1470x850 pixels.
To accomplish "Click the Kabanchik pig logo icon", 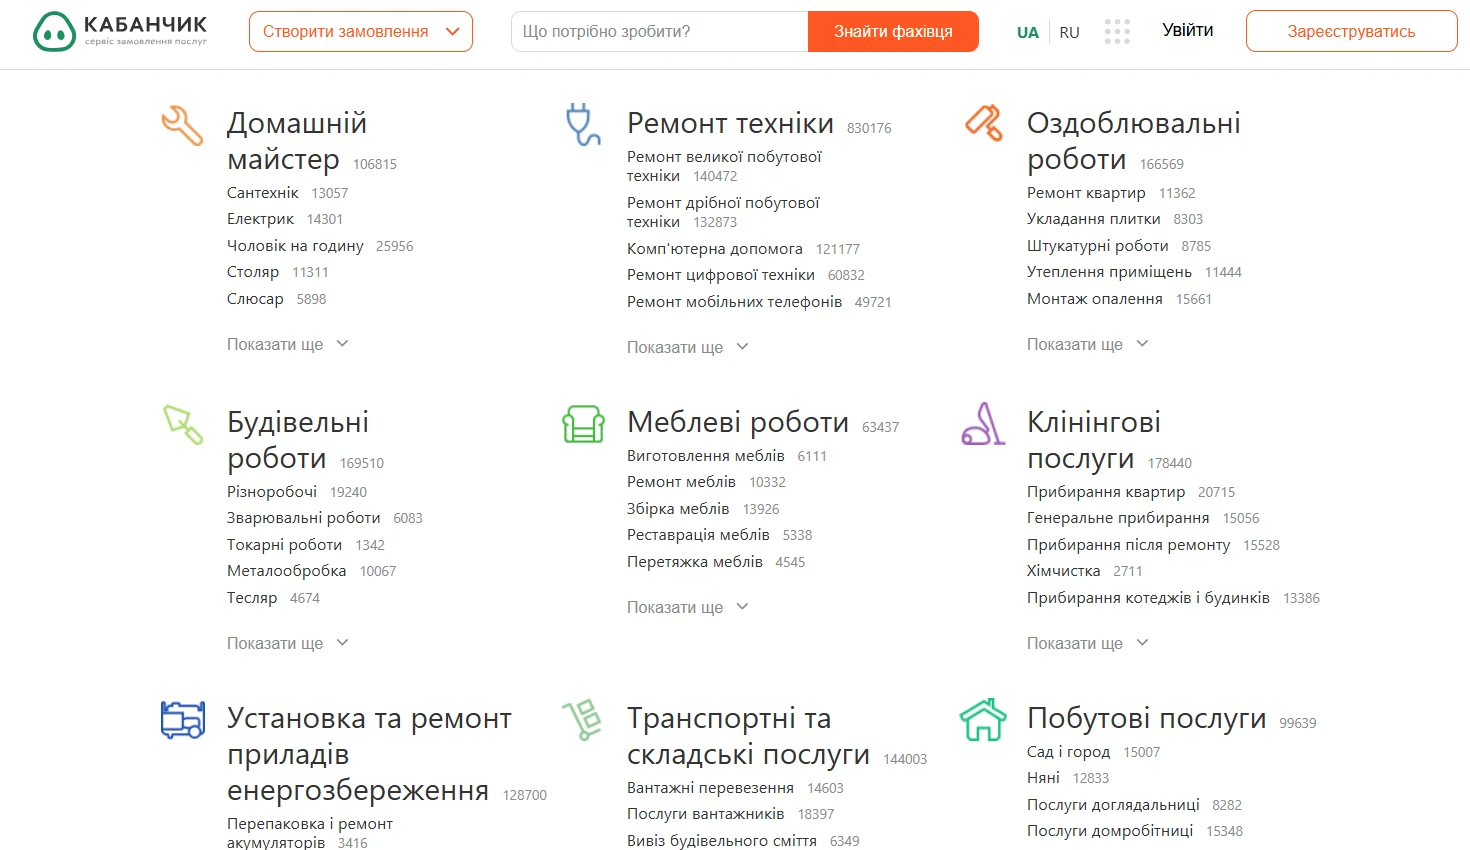I will click(54, 32).
